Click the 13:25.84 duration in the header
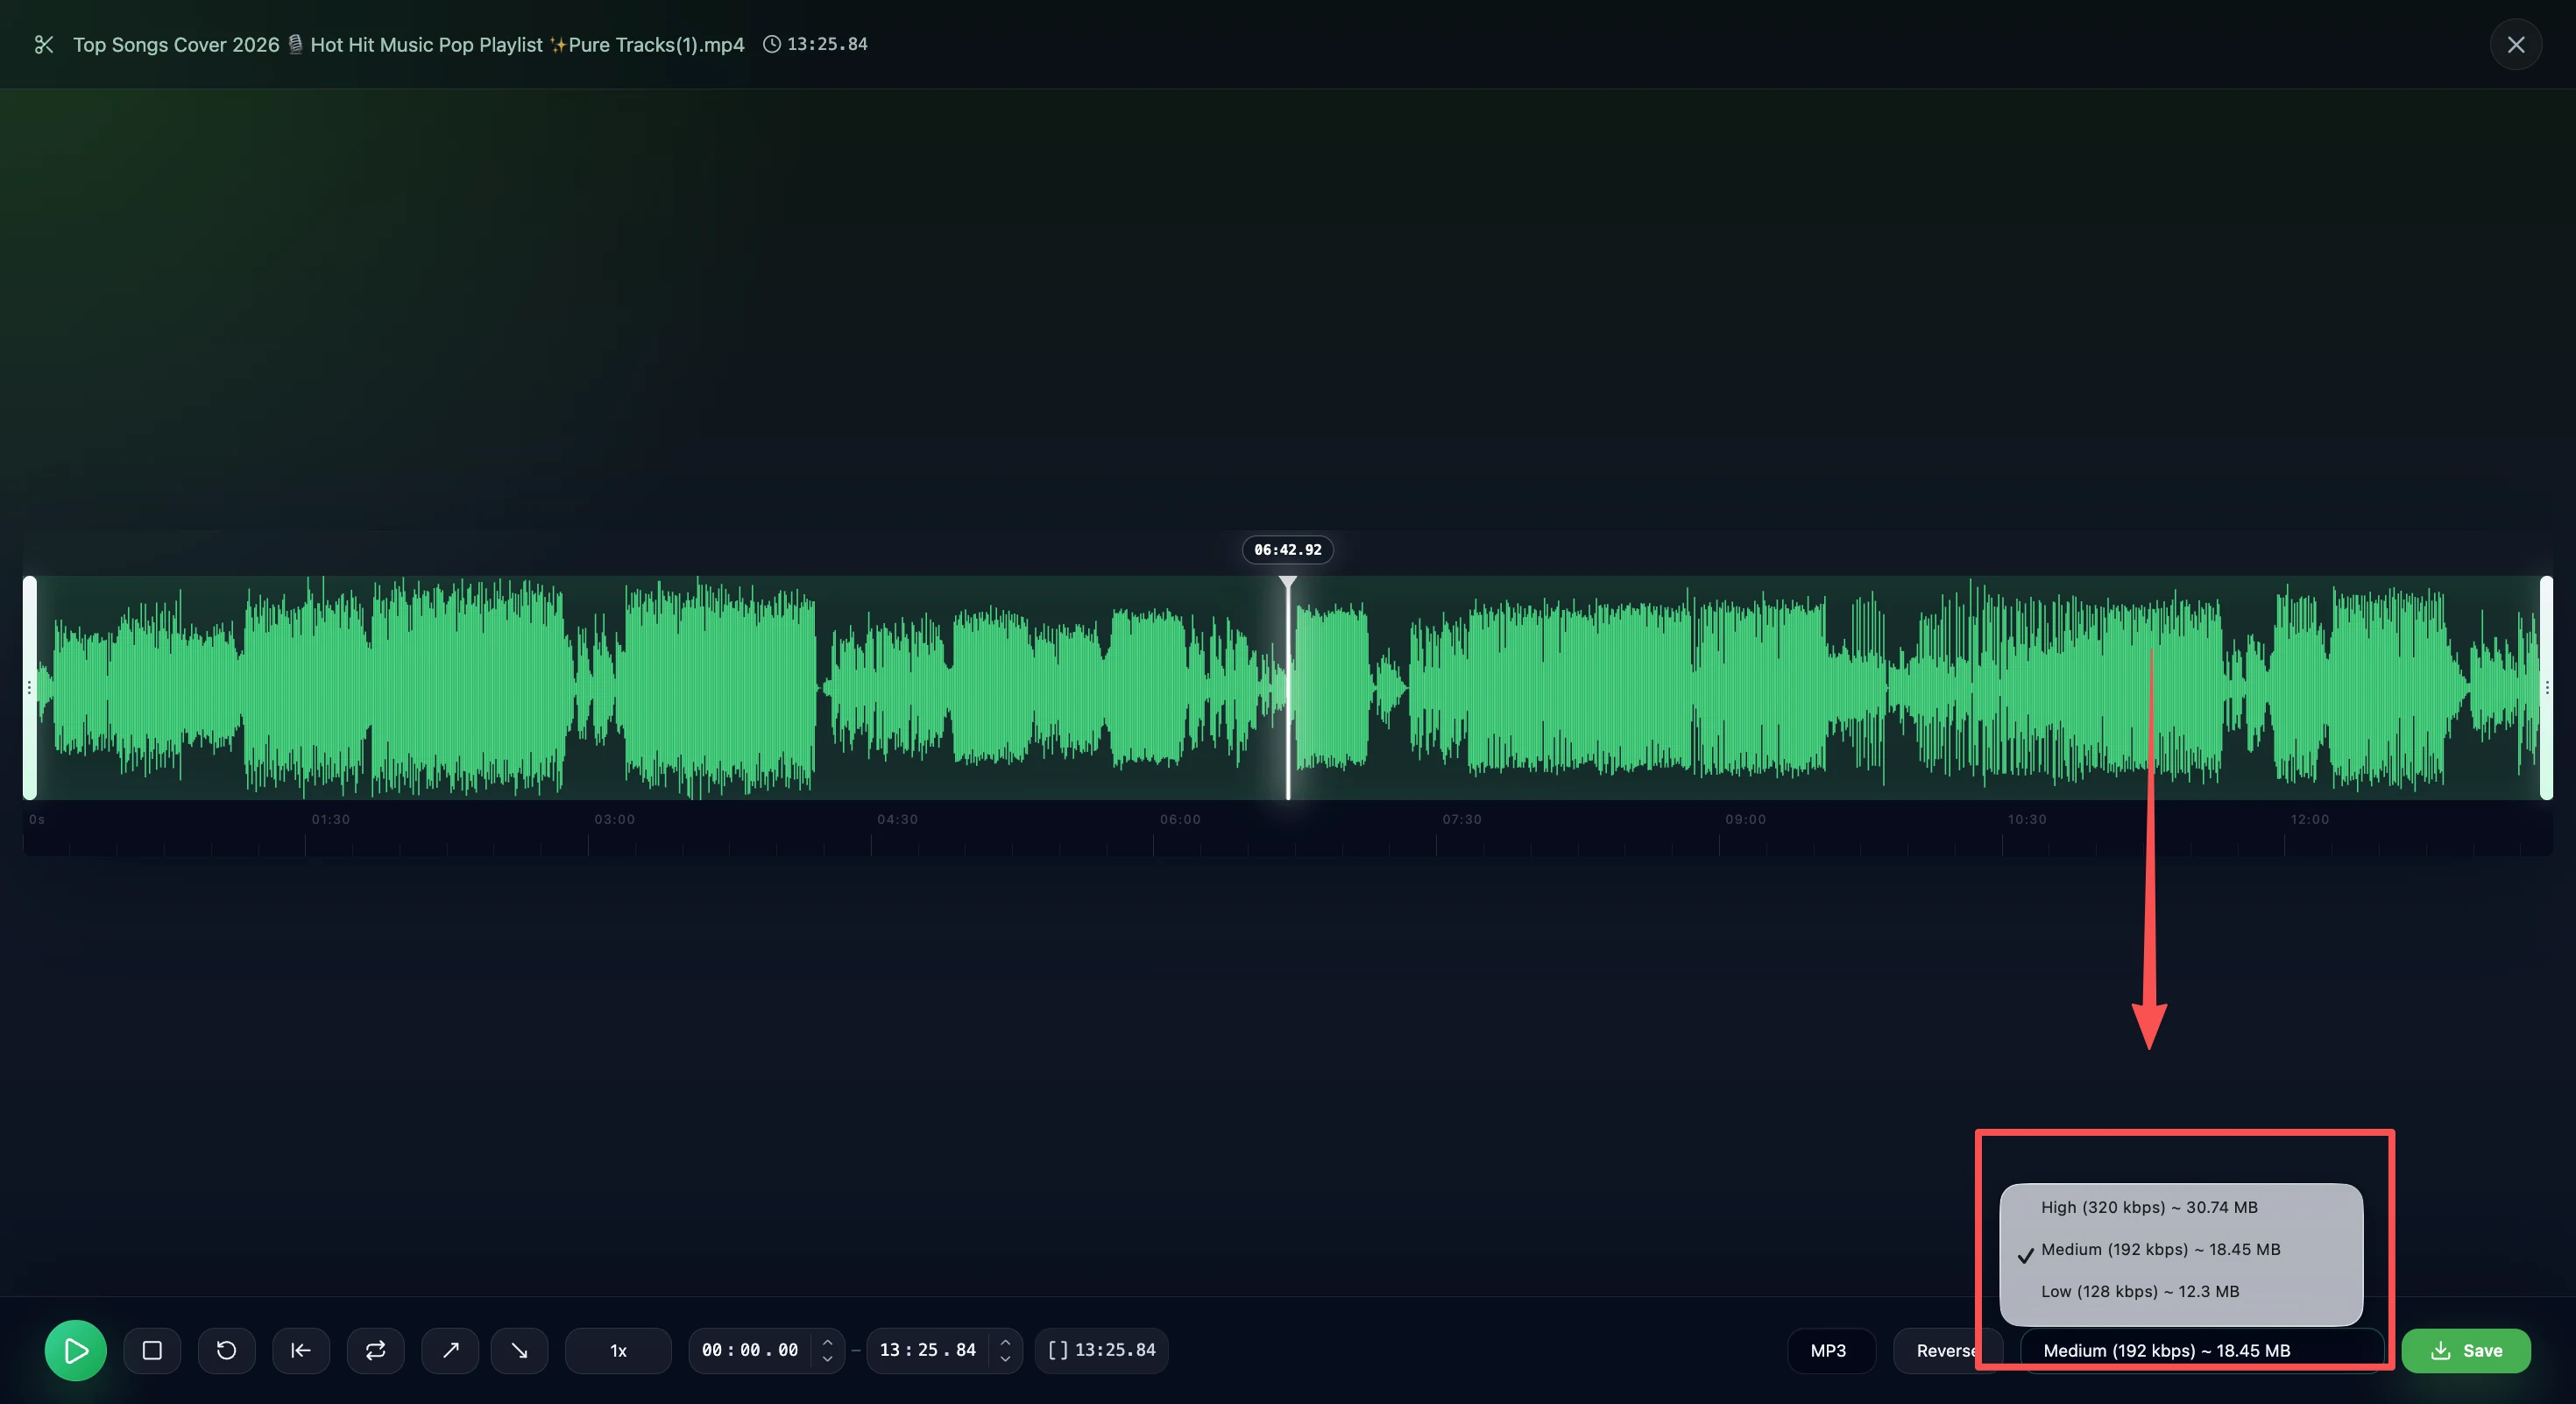Viewport: 2576px width, 1404px height. (827, 44)
